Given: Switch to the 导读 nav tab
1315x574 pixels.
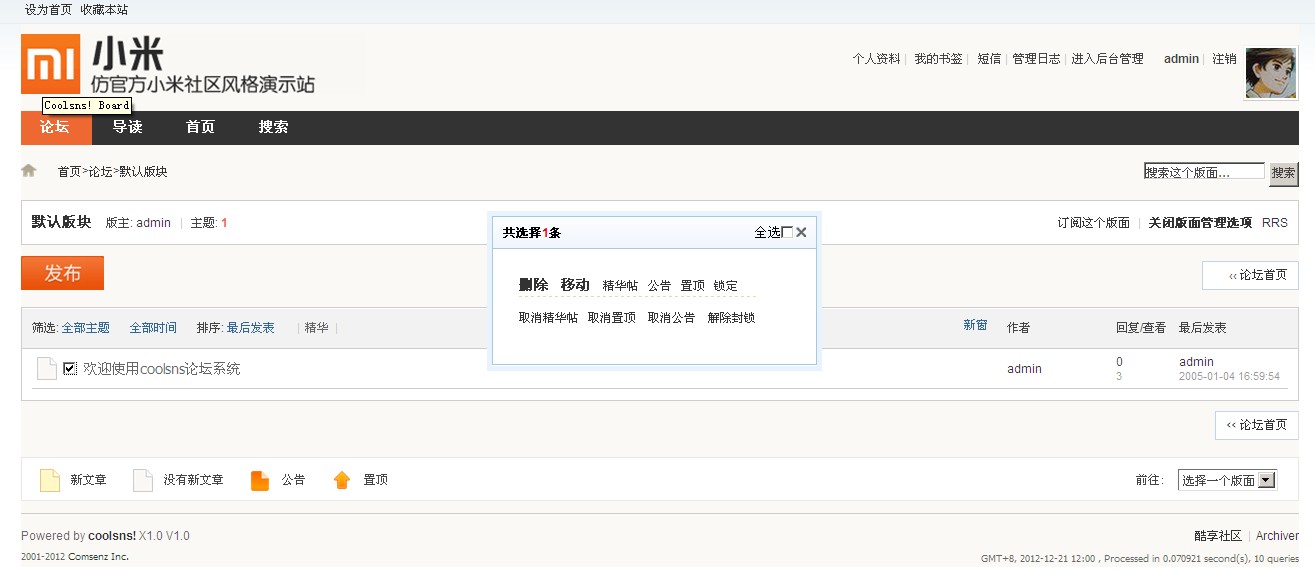Looking at the screenshot, I should click(127, 127).
